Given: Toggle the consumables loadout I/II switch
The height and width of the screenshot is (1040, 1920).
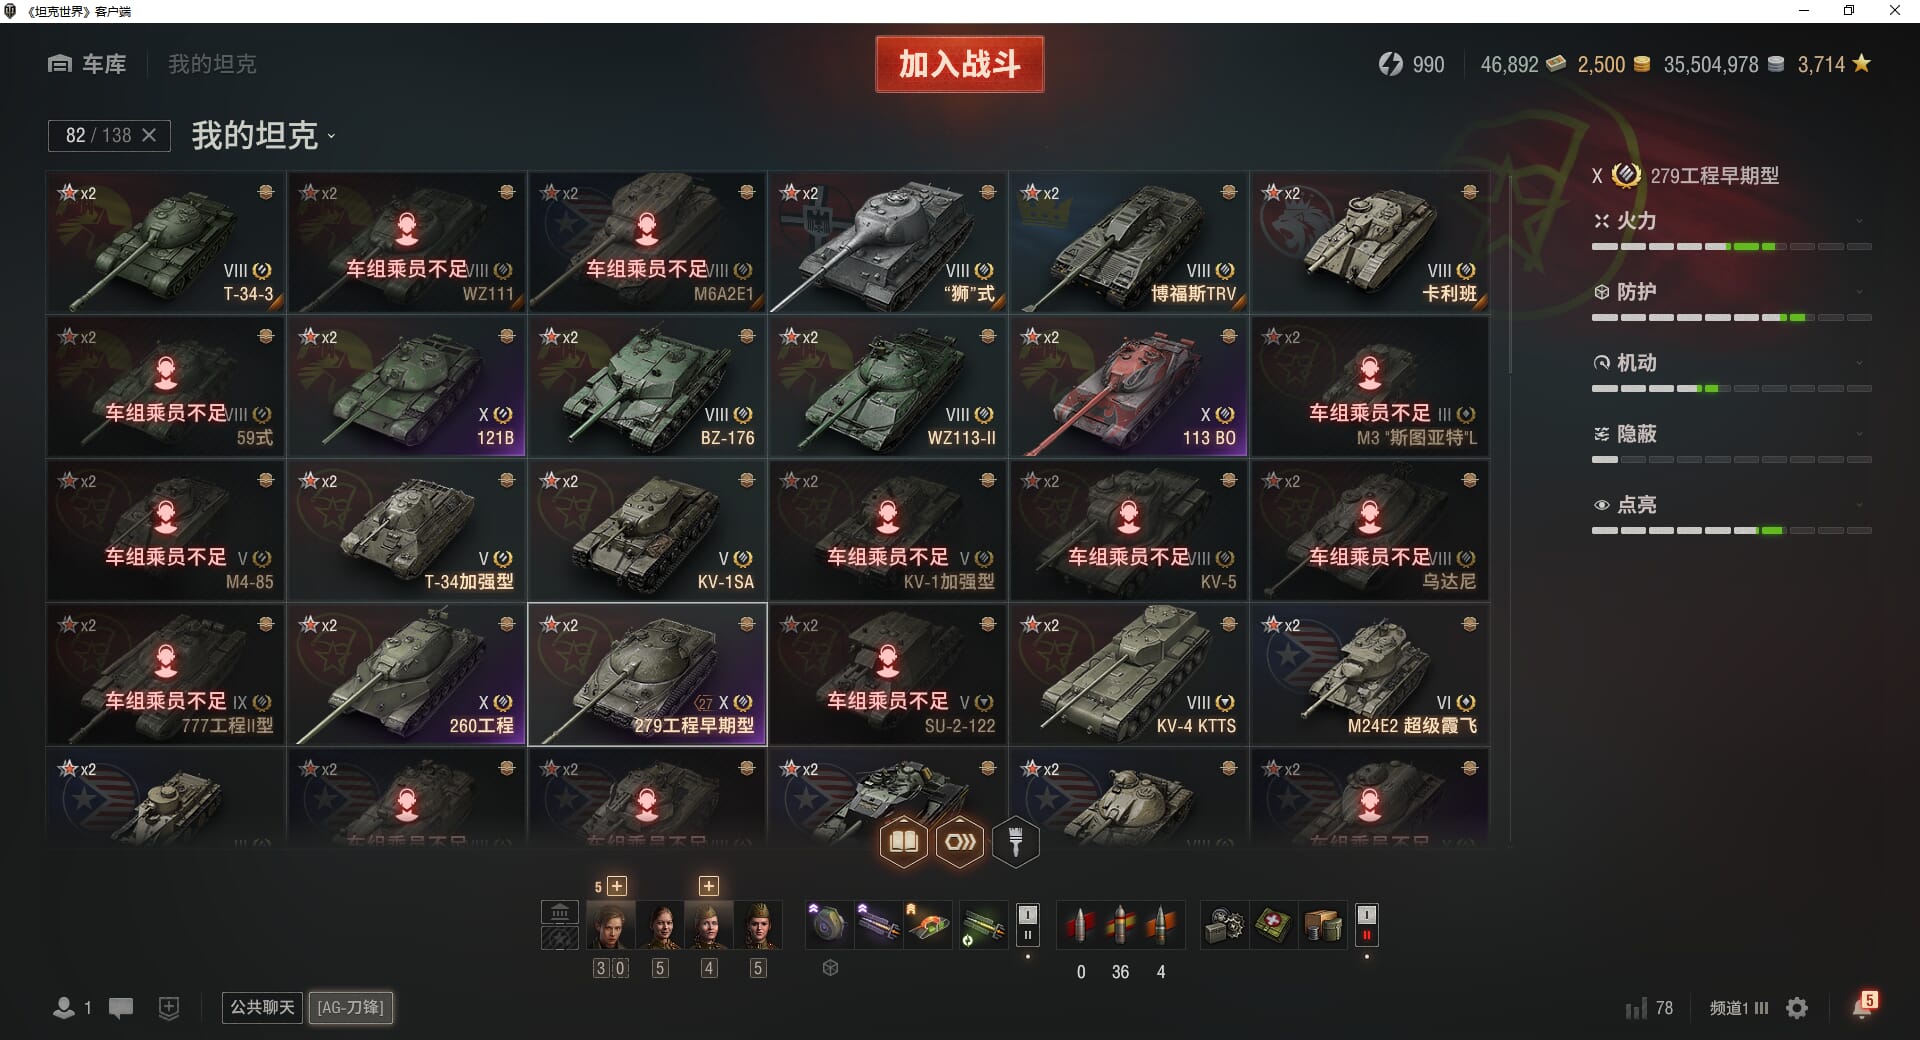Looking at the screenshot, I should pos(1366,924).
